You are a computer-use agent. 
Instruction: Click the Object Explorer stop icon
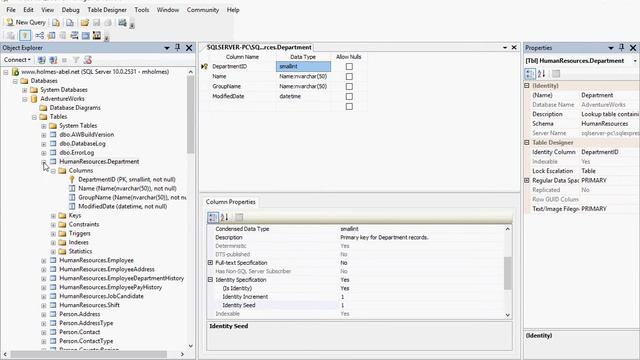click(64, 60)
